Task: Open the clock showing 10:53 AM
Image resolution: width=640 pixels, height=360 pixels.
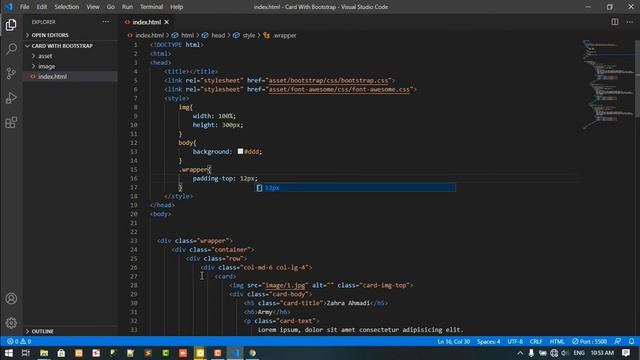Action: click(x=602, y=353)
